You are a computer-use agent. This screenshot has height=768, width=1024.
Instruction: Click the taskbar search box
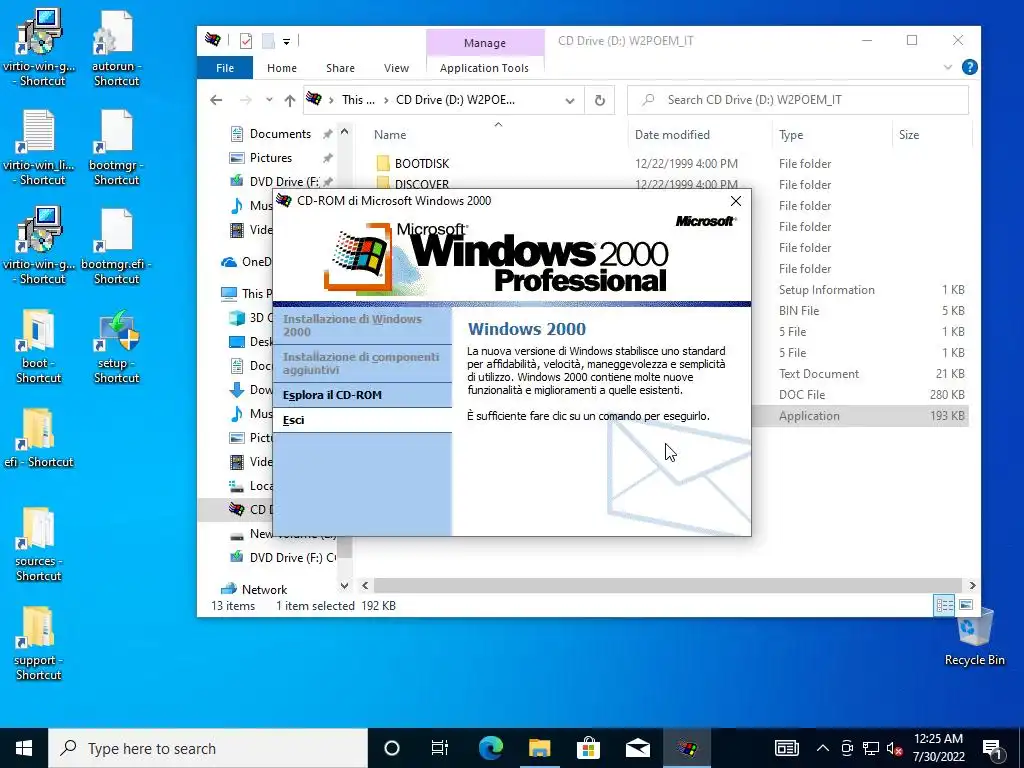pos(208,748)
